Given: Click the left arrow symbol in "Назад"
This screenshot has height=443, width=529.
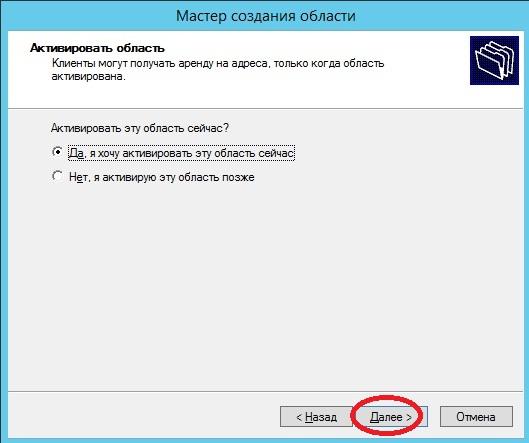Looking at the screenshot, I should [x=299, y=417].
